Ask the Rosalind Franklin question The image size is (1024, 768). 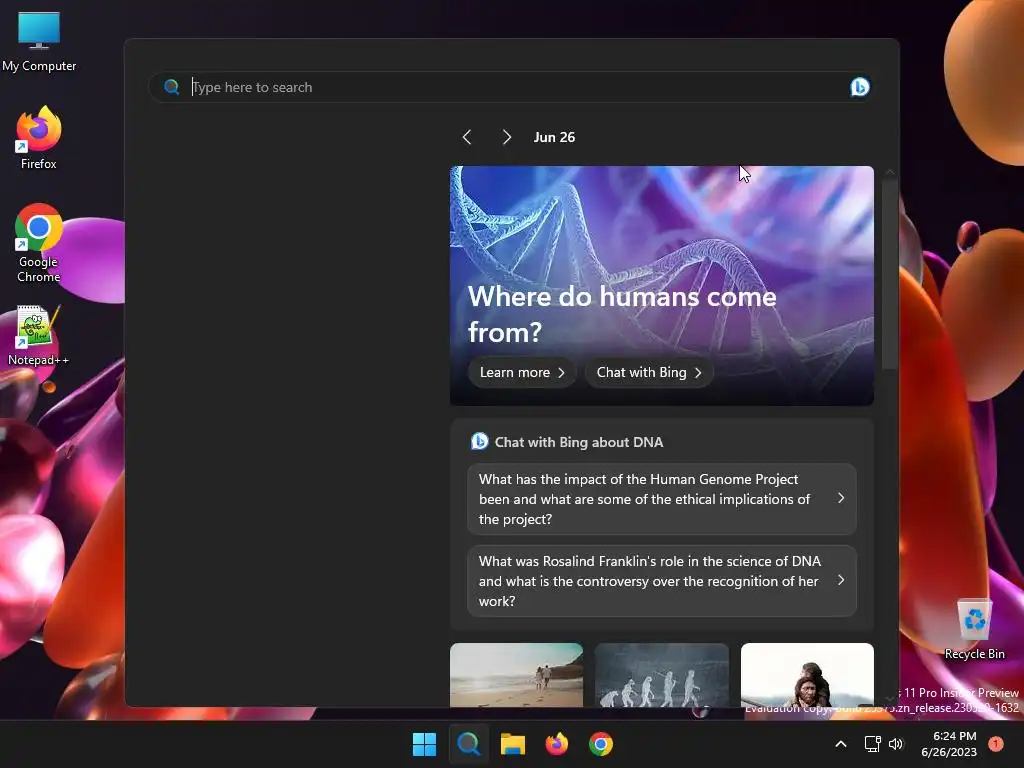pos(662,581)
